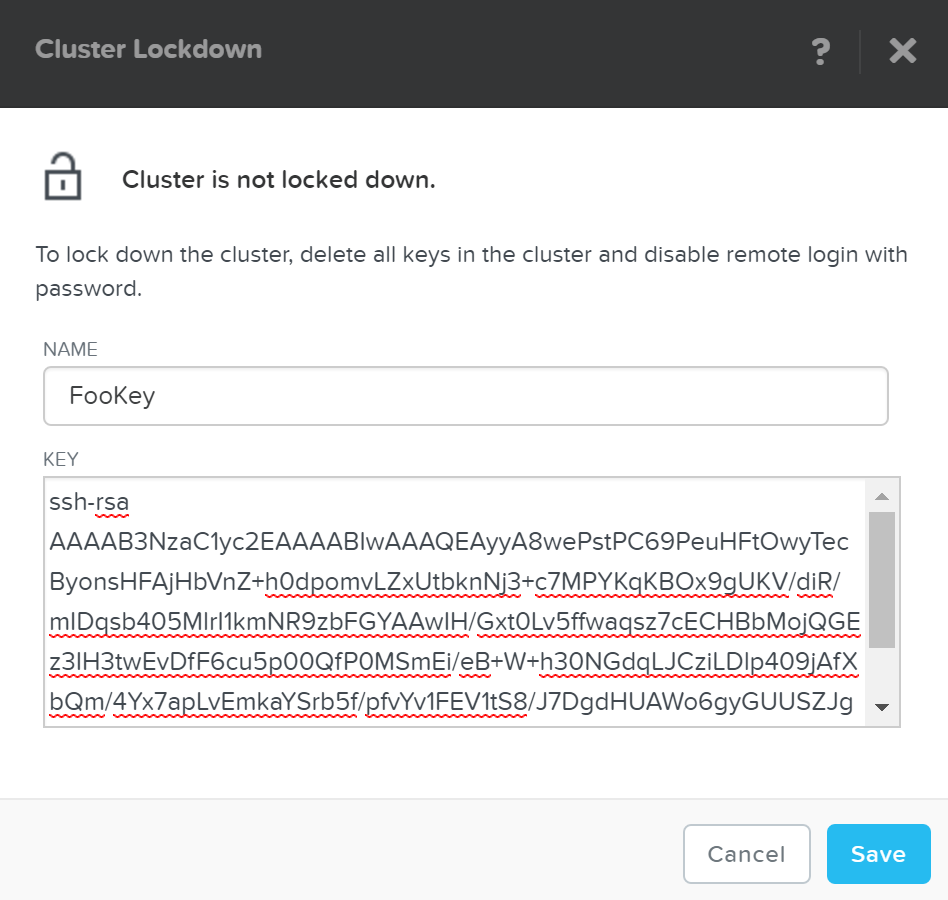Image resolution: width=948 pixels, height=900 pixels.
Task: Click the scrollbar down arrow in KEY field
Action: [881, 707]
